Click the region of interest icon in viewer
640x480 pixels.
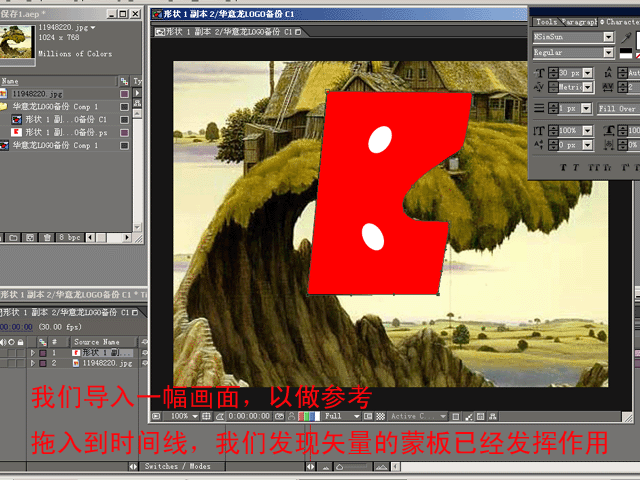[368, 416]
